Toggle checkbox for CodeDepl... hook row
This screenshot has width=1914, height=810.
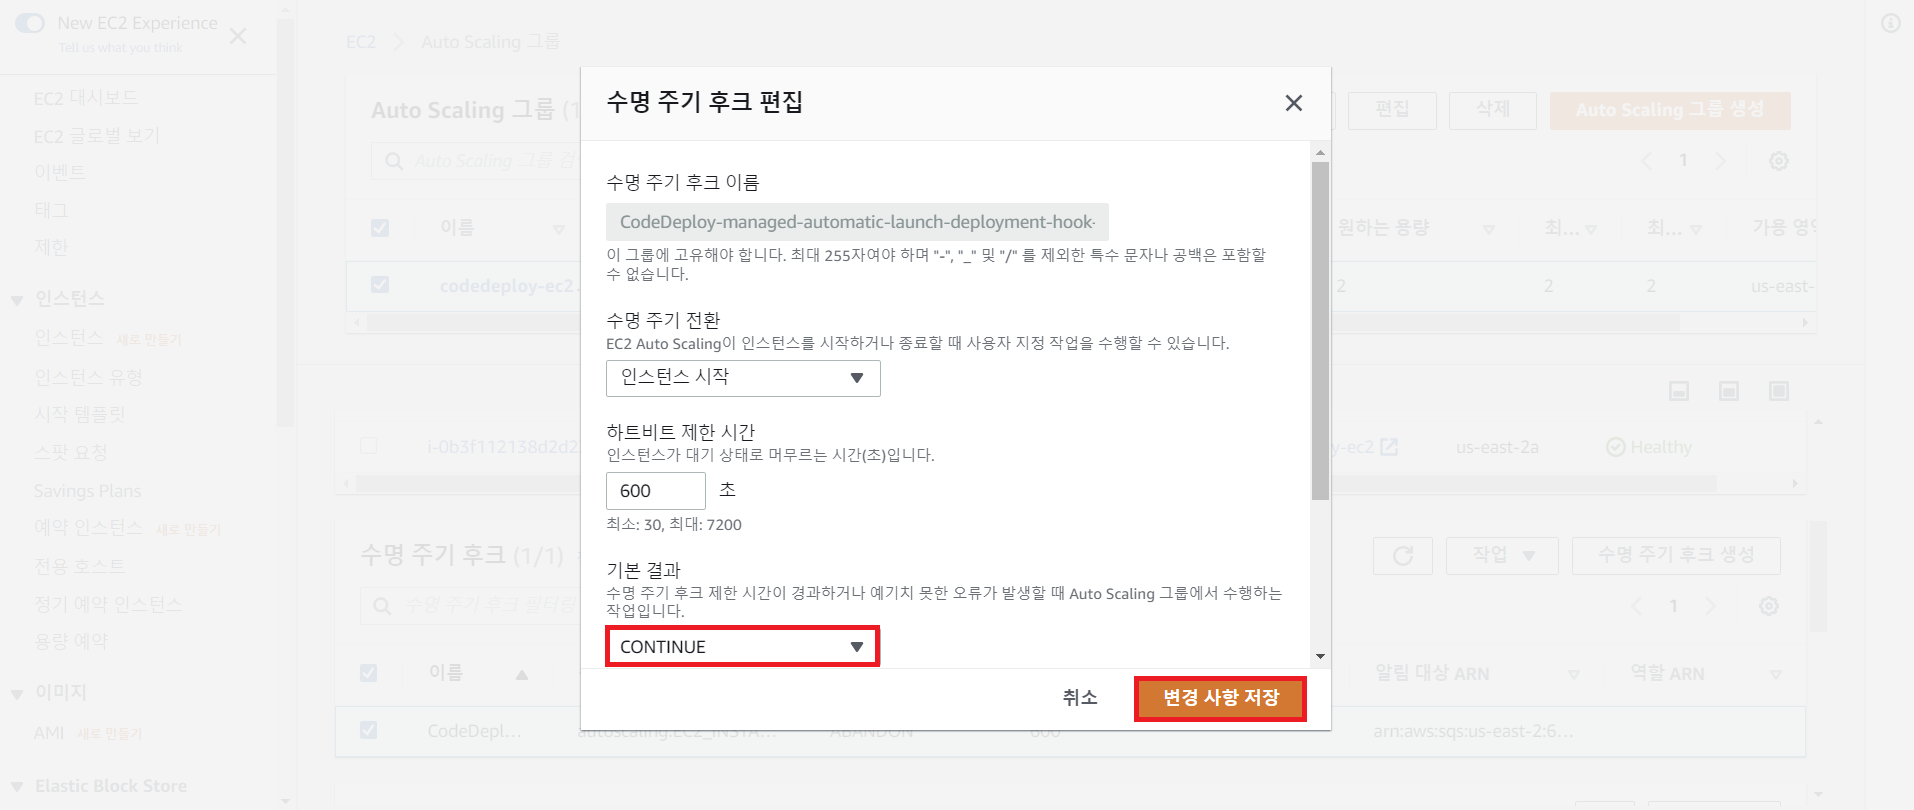click(369, 730)
